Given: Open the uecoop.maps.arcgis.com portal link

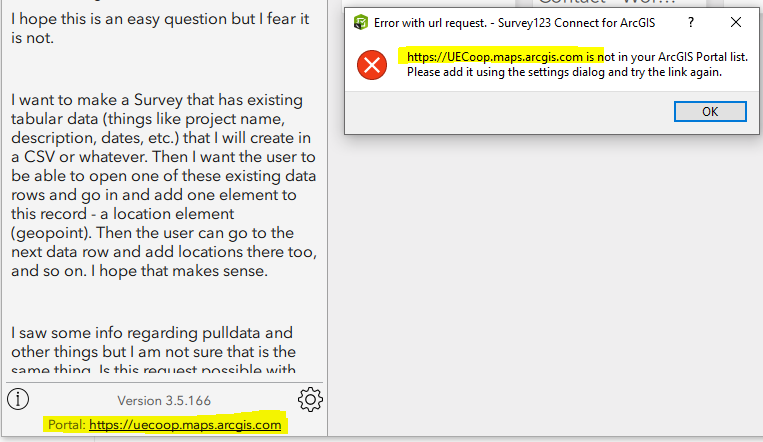Looking at the screenshot, I should coord(185,424).
